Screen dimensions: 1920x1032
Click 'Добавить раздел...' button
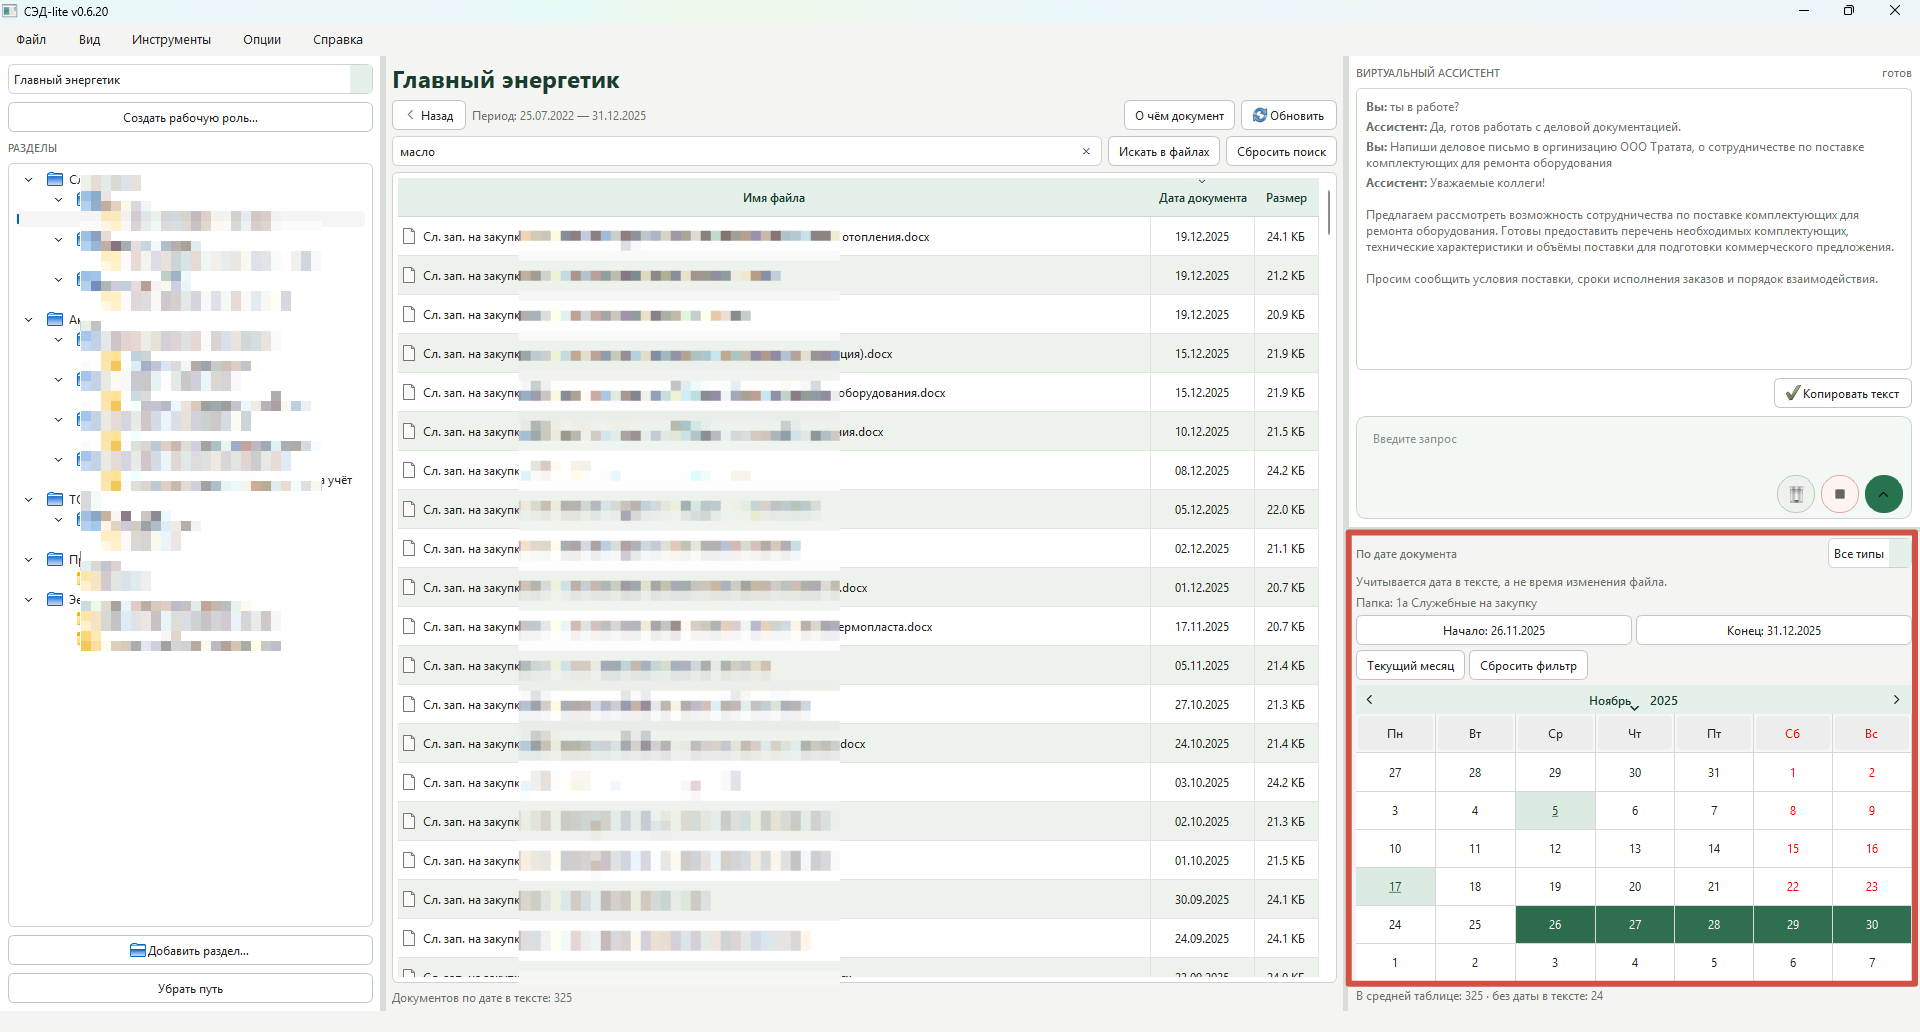(x=190, y=950)
